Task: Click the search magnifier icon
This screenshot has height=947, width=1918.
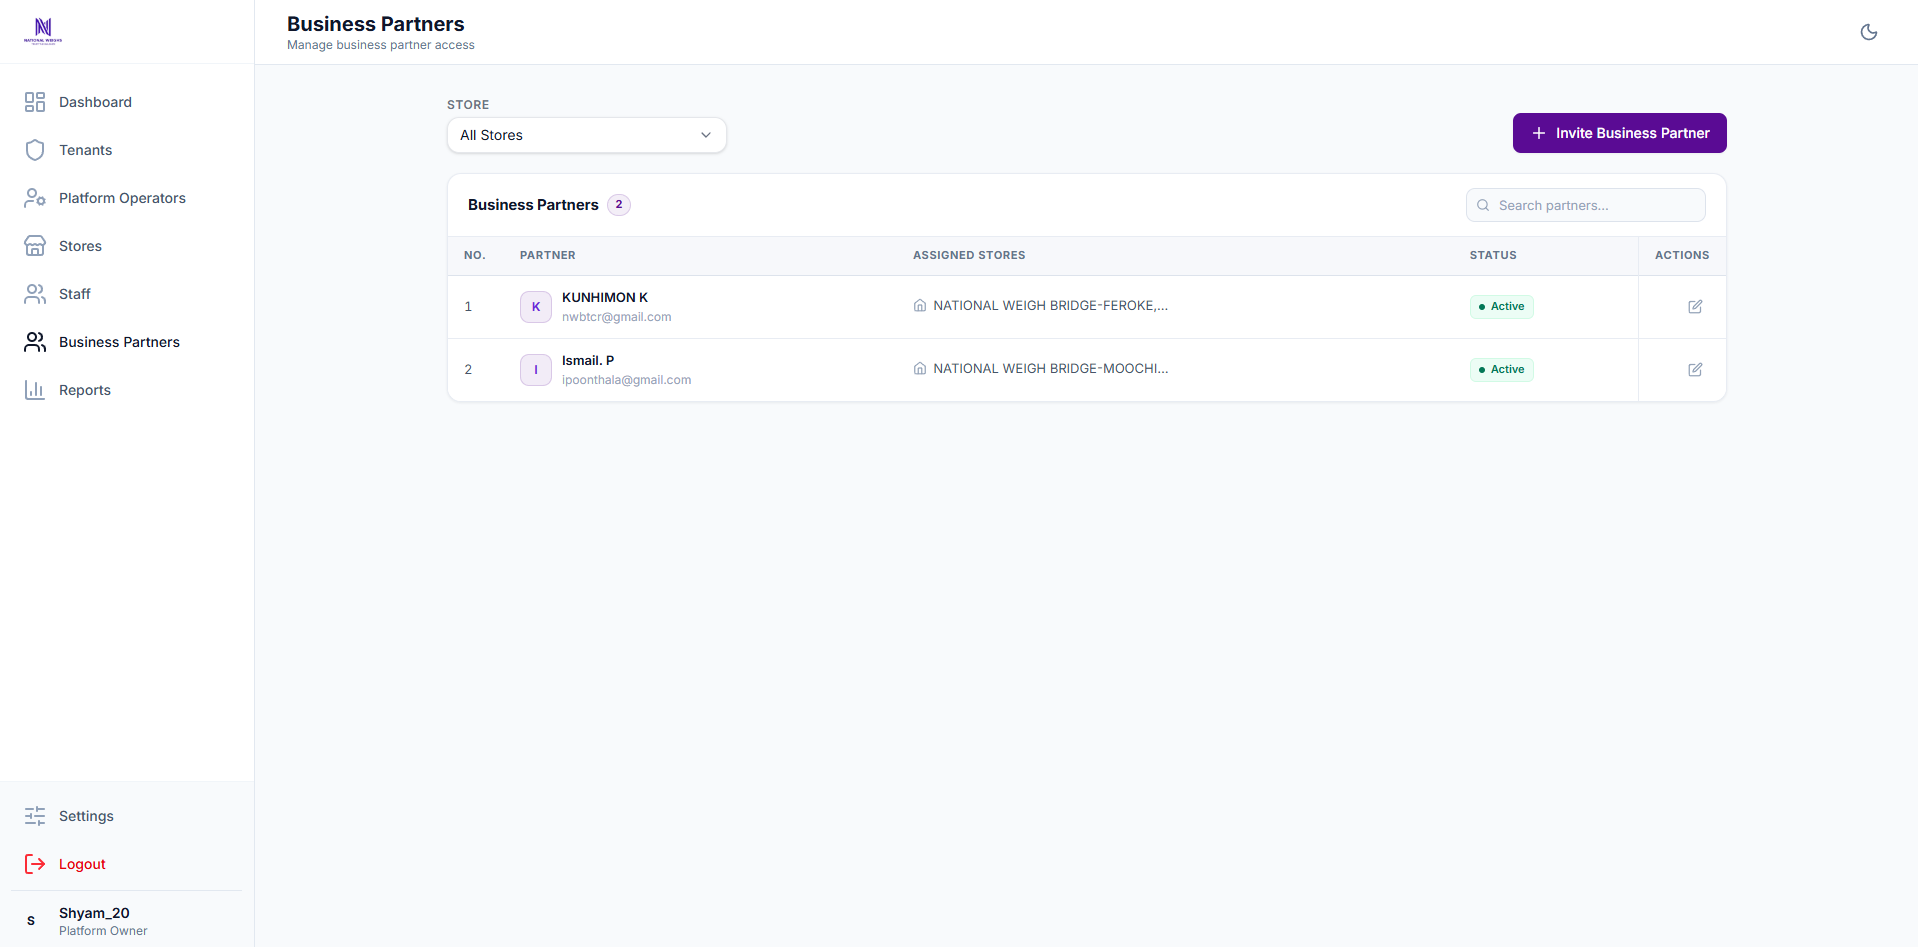Action: click(1483, 205)
